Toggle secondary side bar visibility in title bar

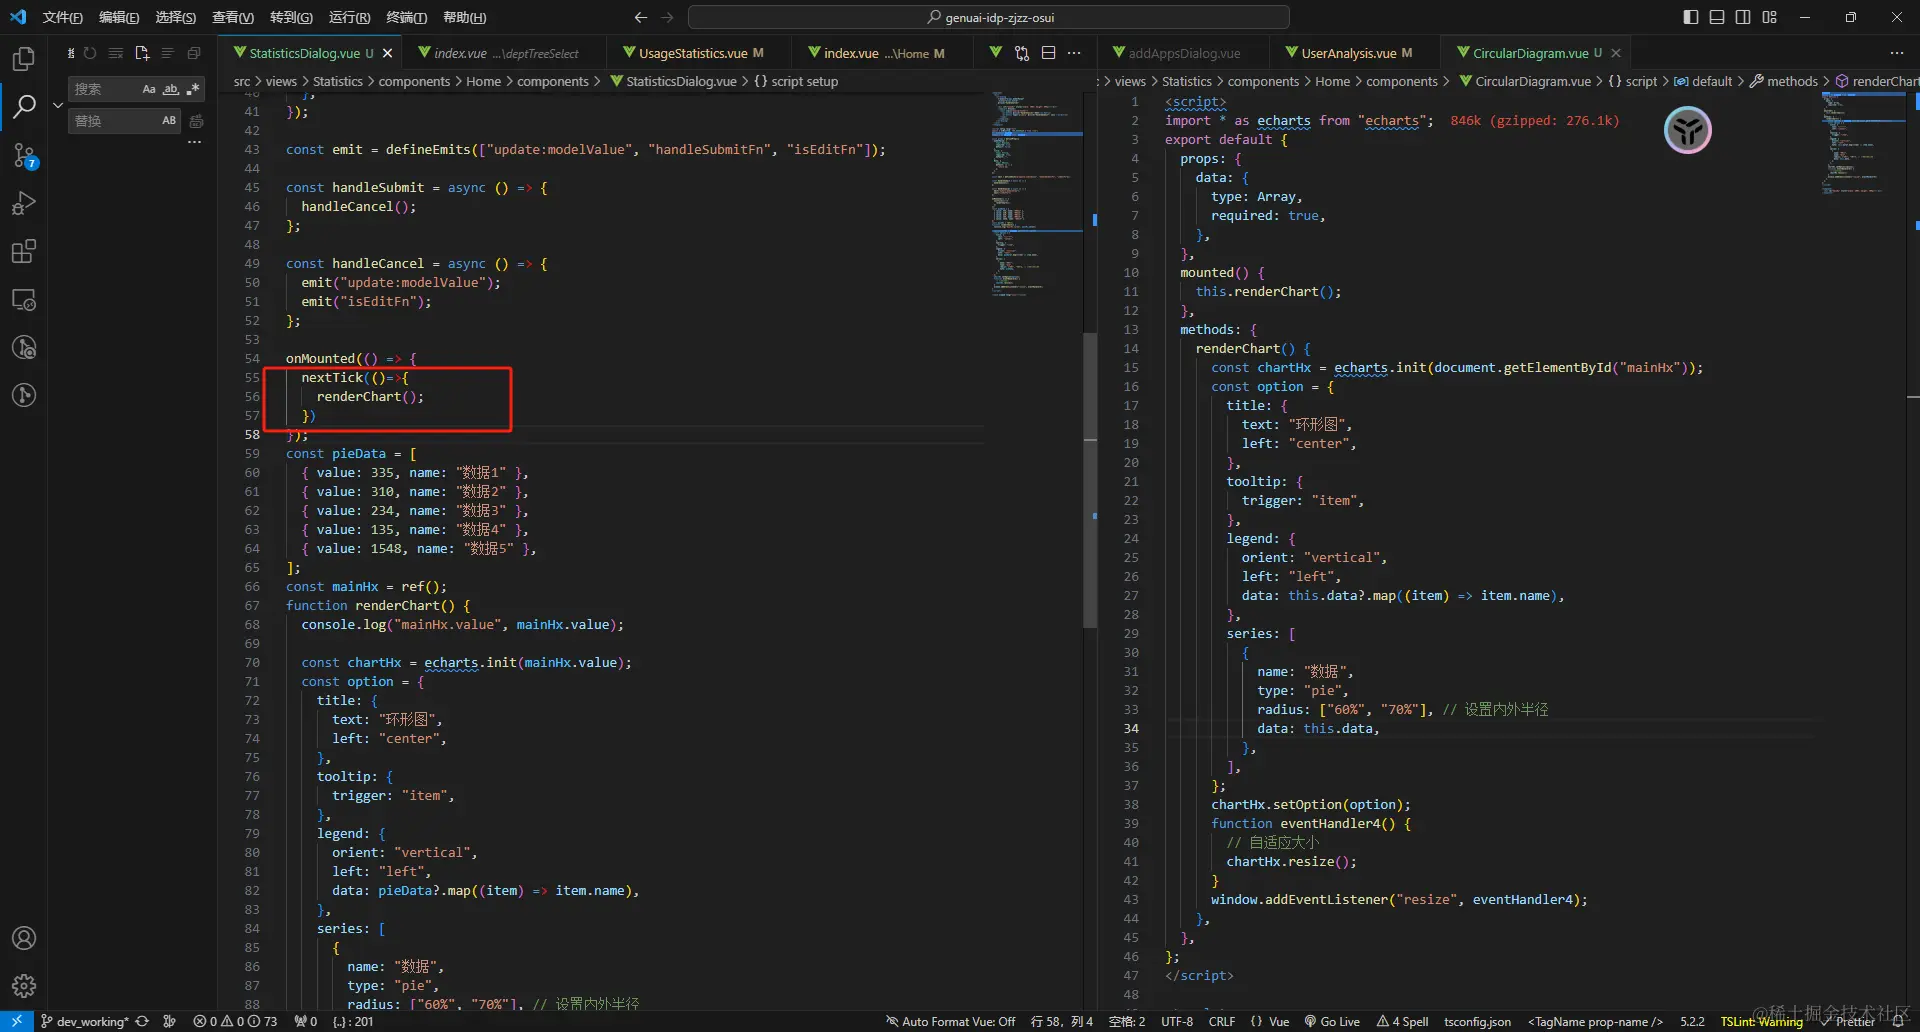[1743, 17]
